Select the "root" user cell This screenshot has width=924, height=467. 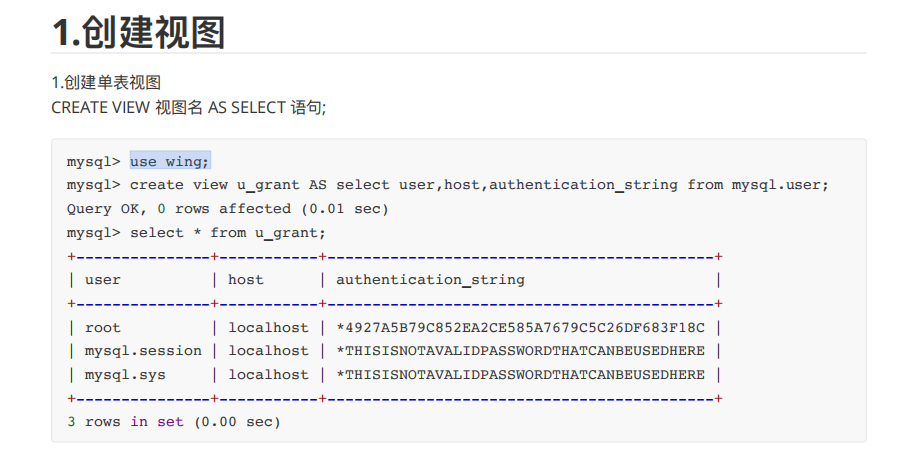click(x=103, y=328)
